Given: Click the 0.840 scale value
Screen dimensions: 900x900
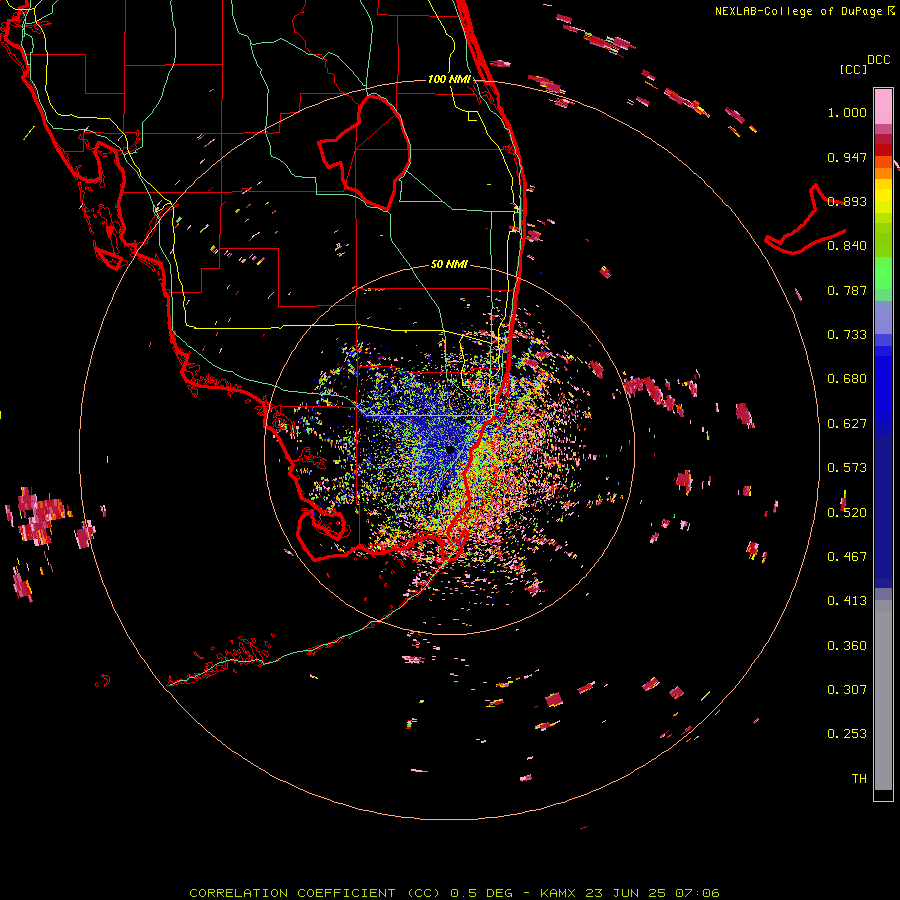Looking at the screenshot, I should pos(847,246).
